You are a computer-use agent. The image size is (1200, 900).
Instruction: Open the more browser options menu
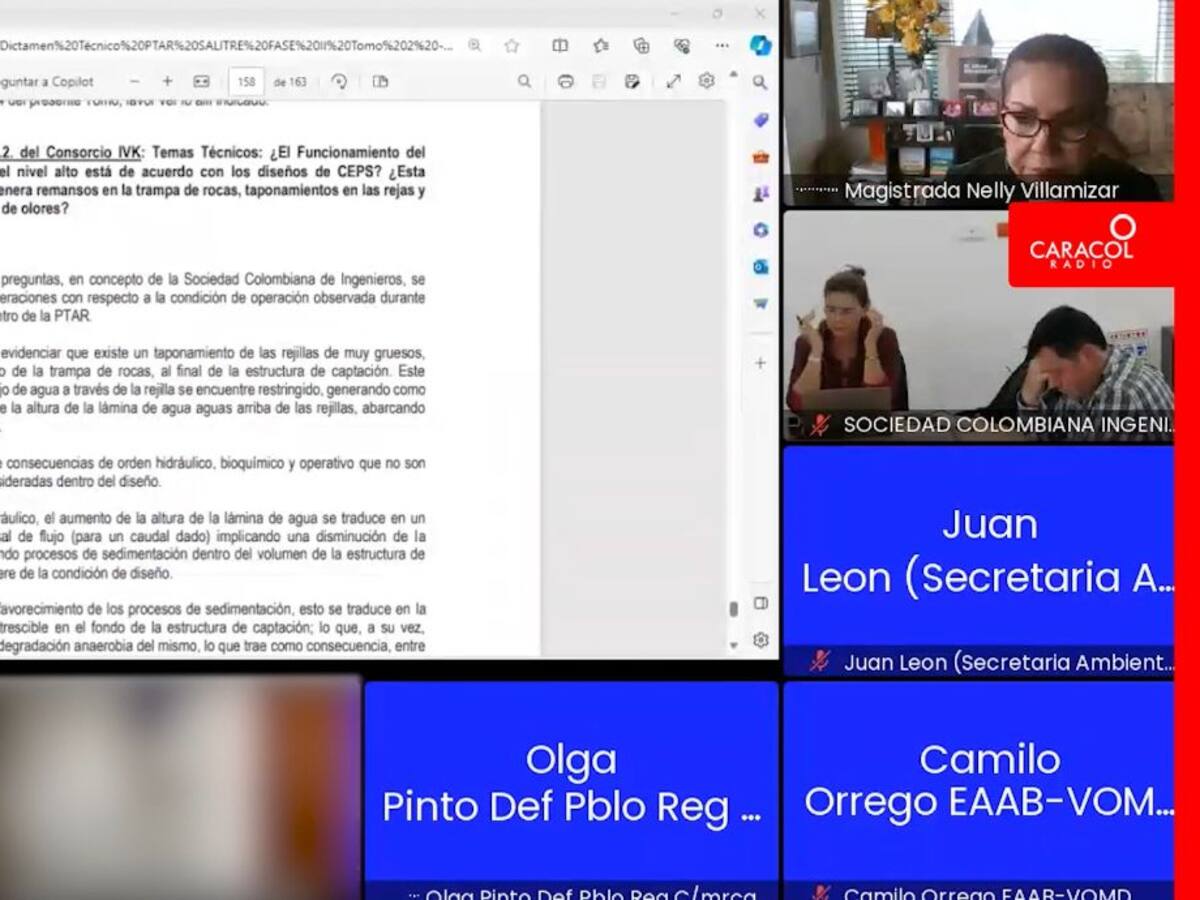pyautogui.click(x=722, y=46)
